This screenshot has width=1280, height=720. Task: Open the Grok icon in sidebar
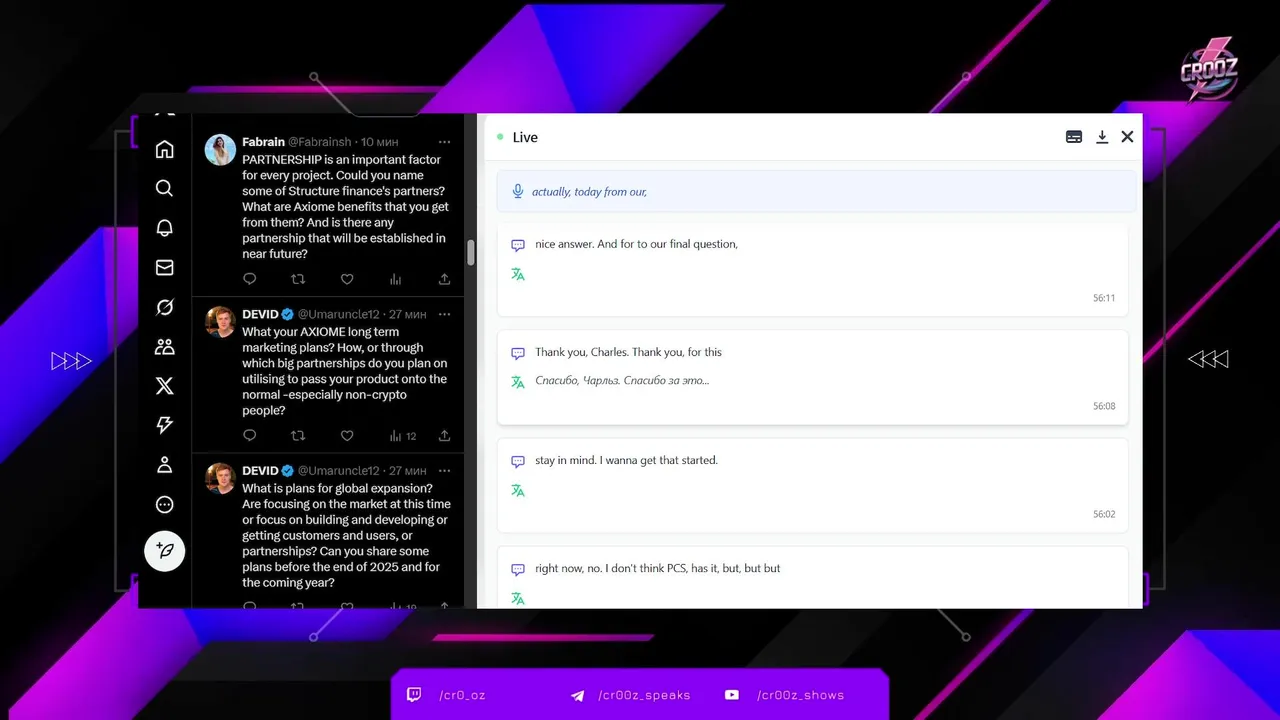click(165, 307)
